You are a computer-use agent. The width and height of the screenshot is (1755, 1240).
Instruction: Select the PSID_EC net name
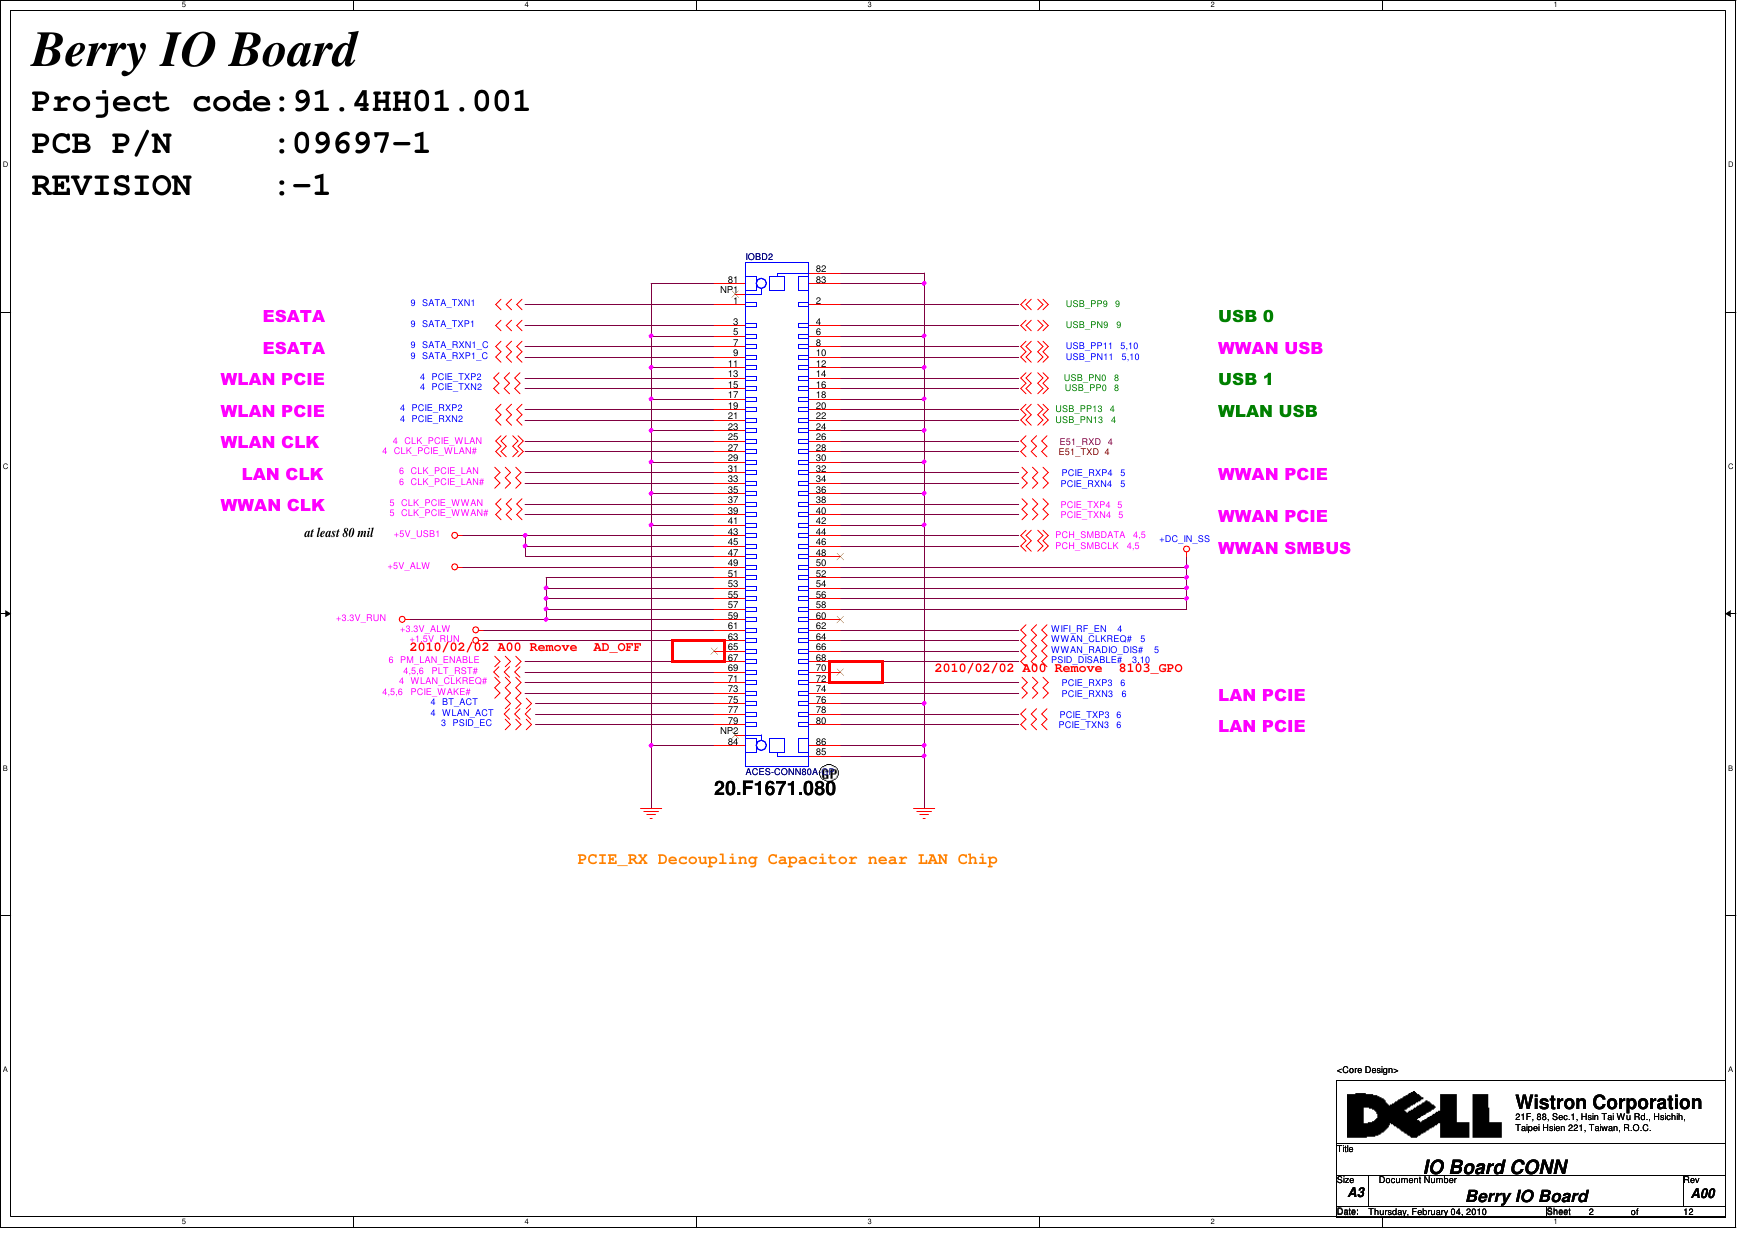pyautogui.click(x=472, y=723)
